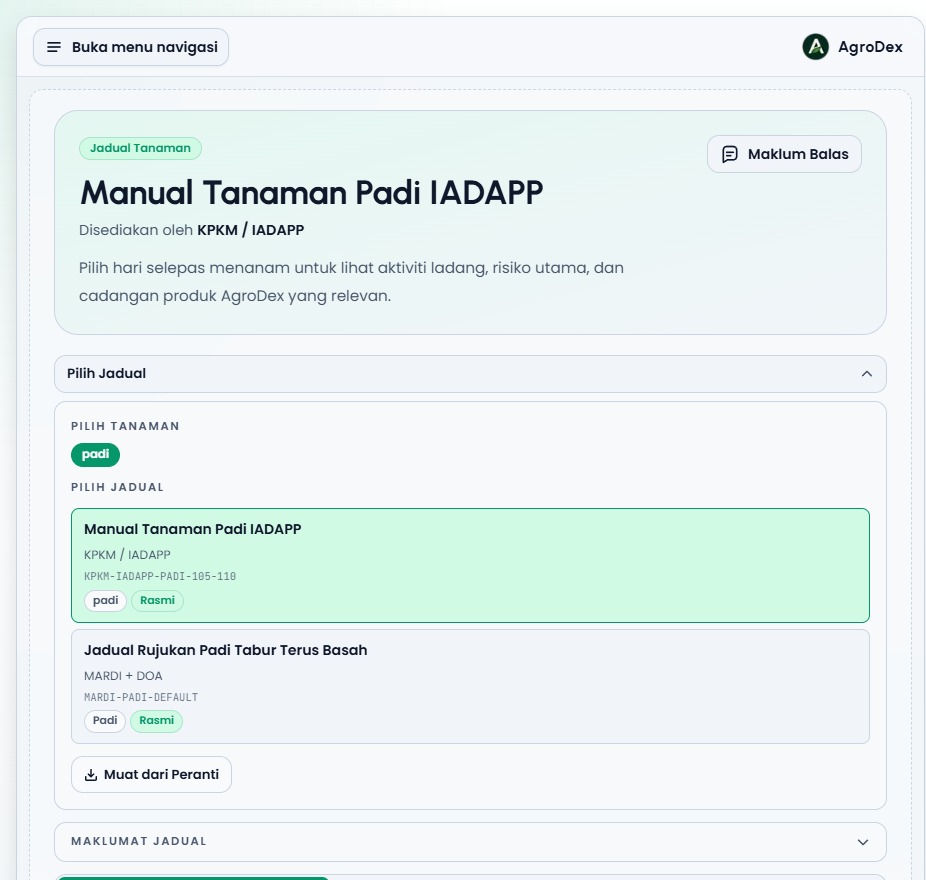Viewport: 926px width, 880px height.
Task: Click the PILIH JADUAL label
Action: coord(118,488)
